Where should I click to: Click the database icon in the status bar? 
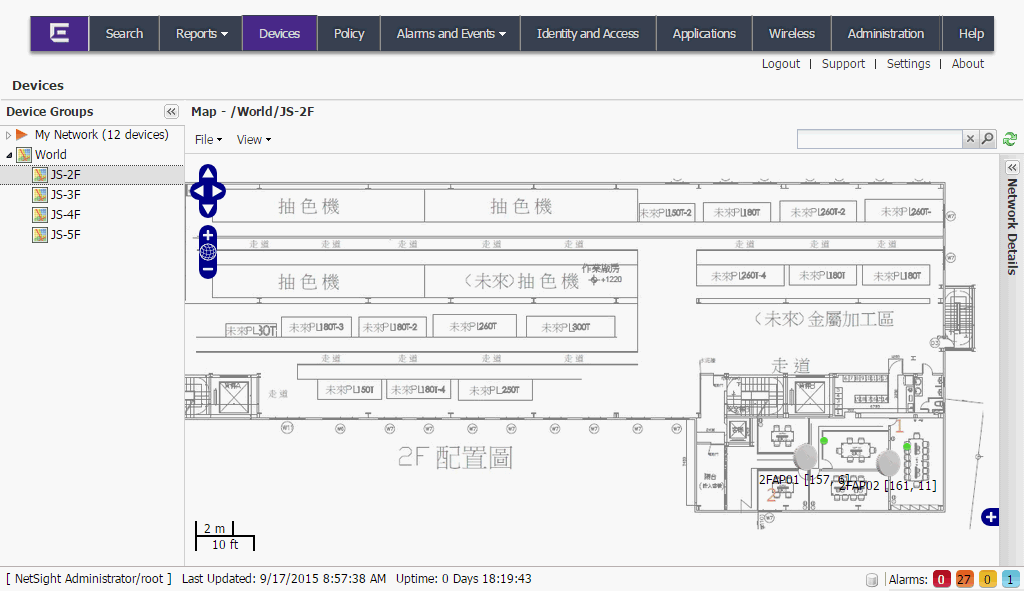tap(872, 579)
